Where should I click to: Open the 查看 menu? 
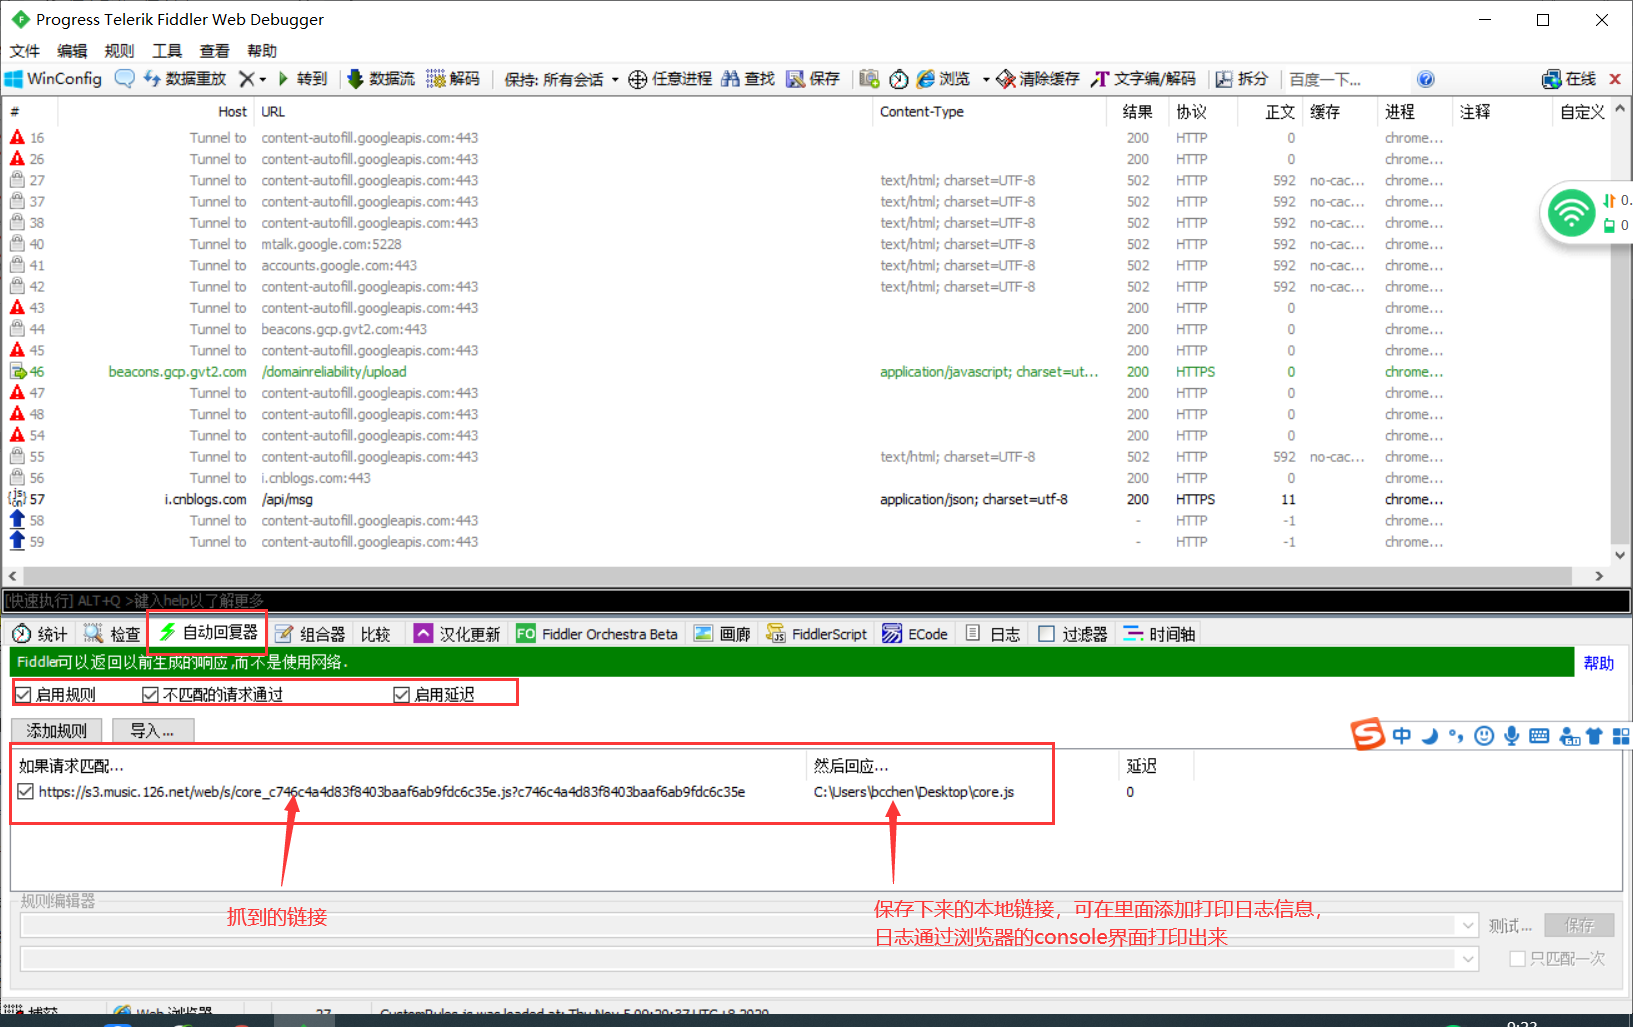point(214,51)
